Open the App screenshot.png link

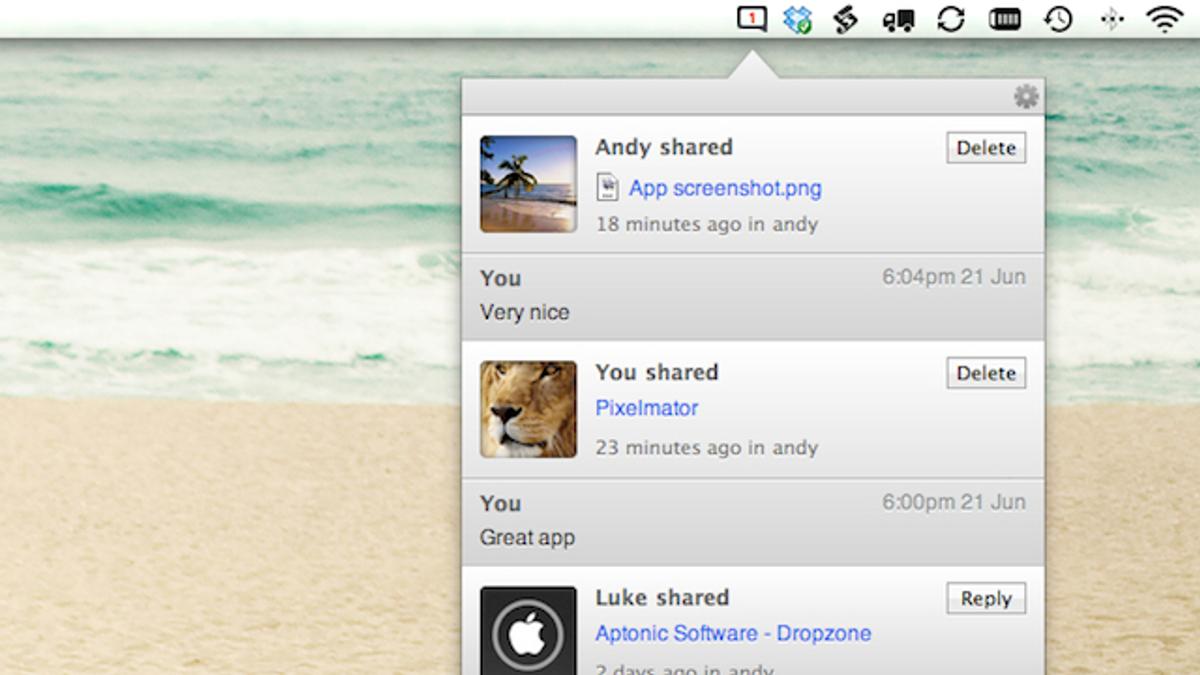(725, 188)
